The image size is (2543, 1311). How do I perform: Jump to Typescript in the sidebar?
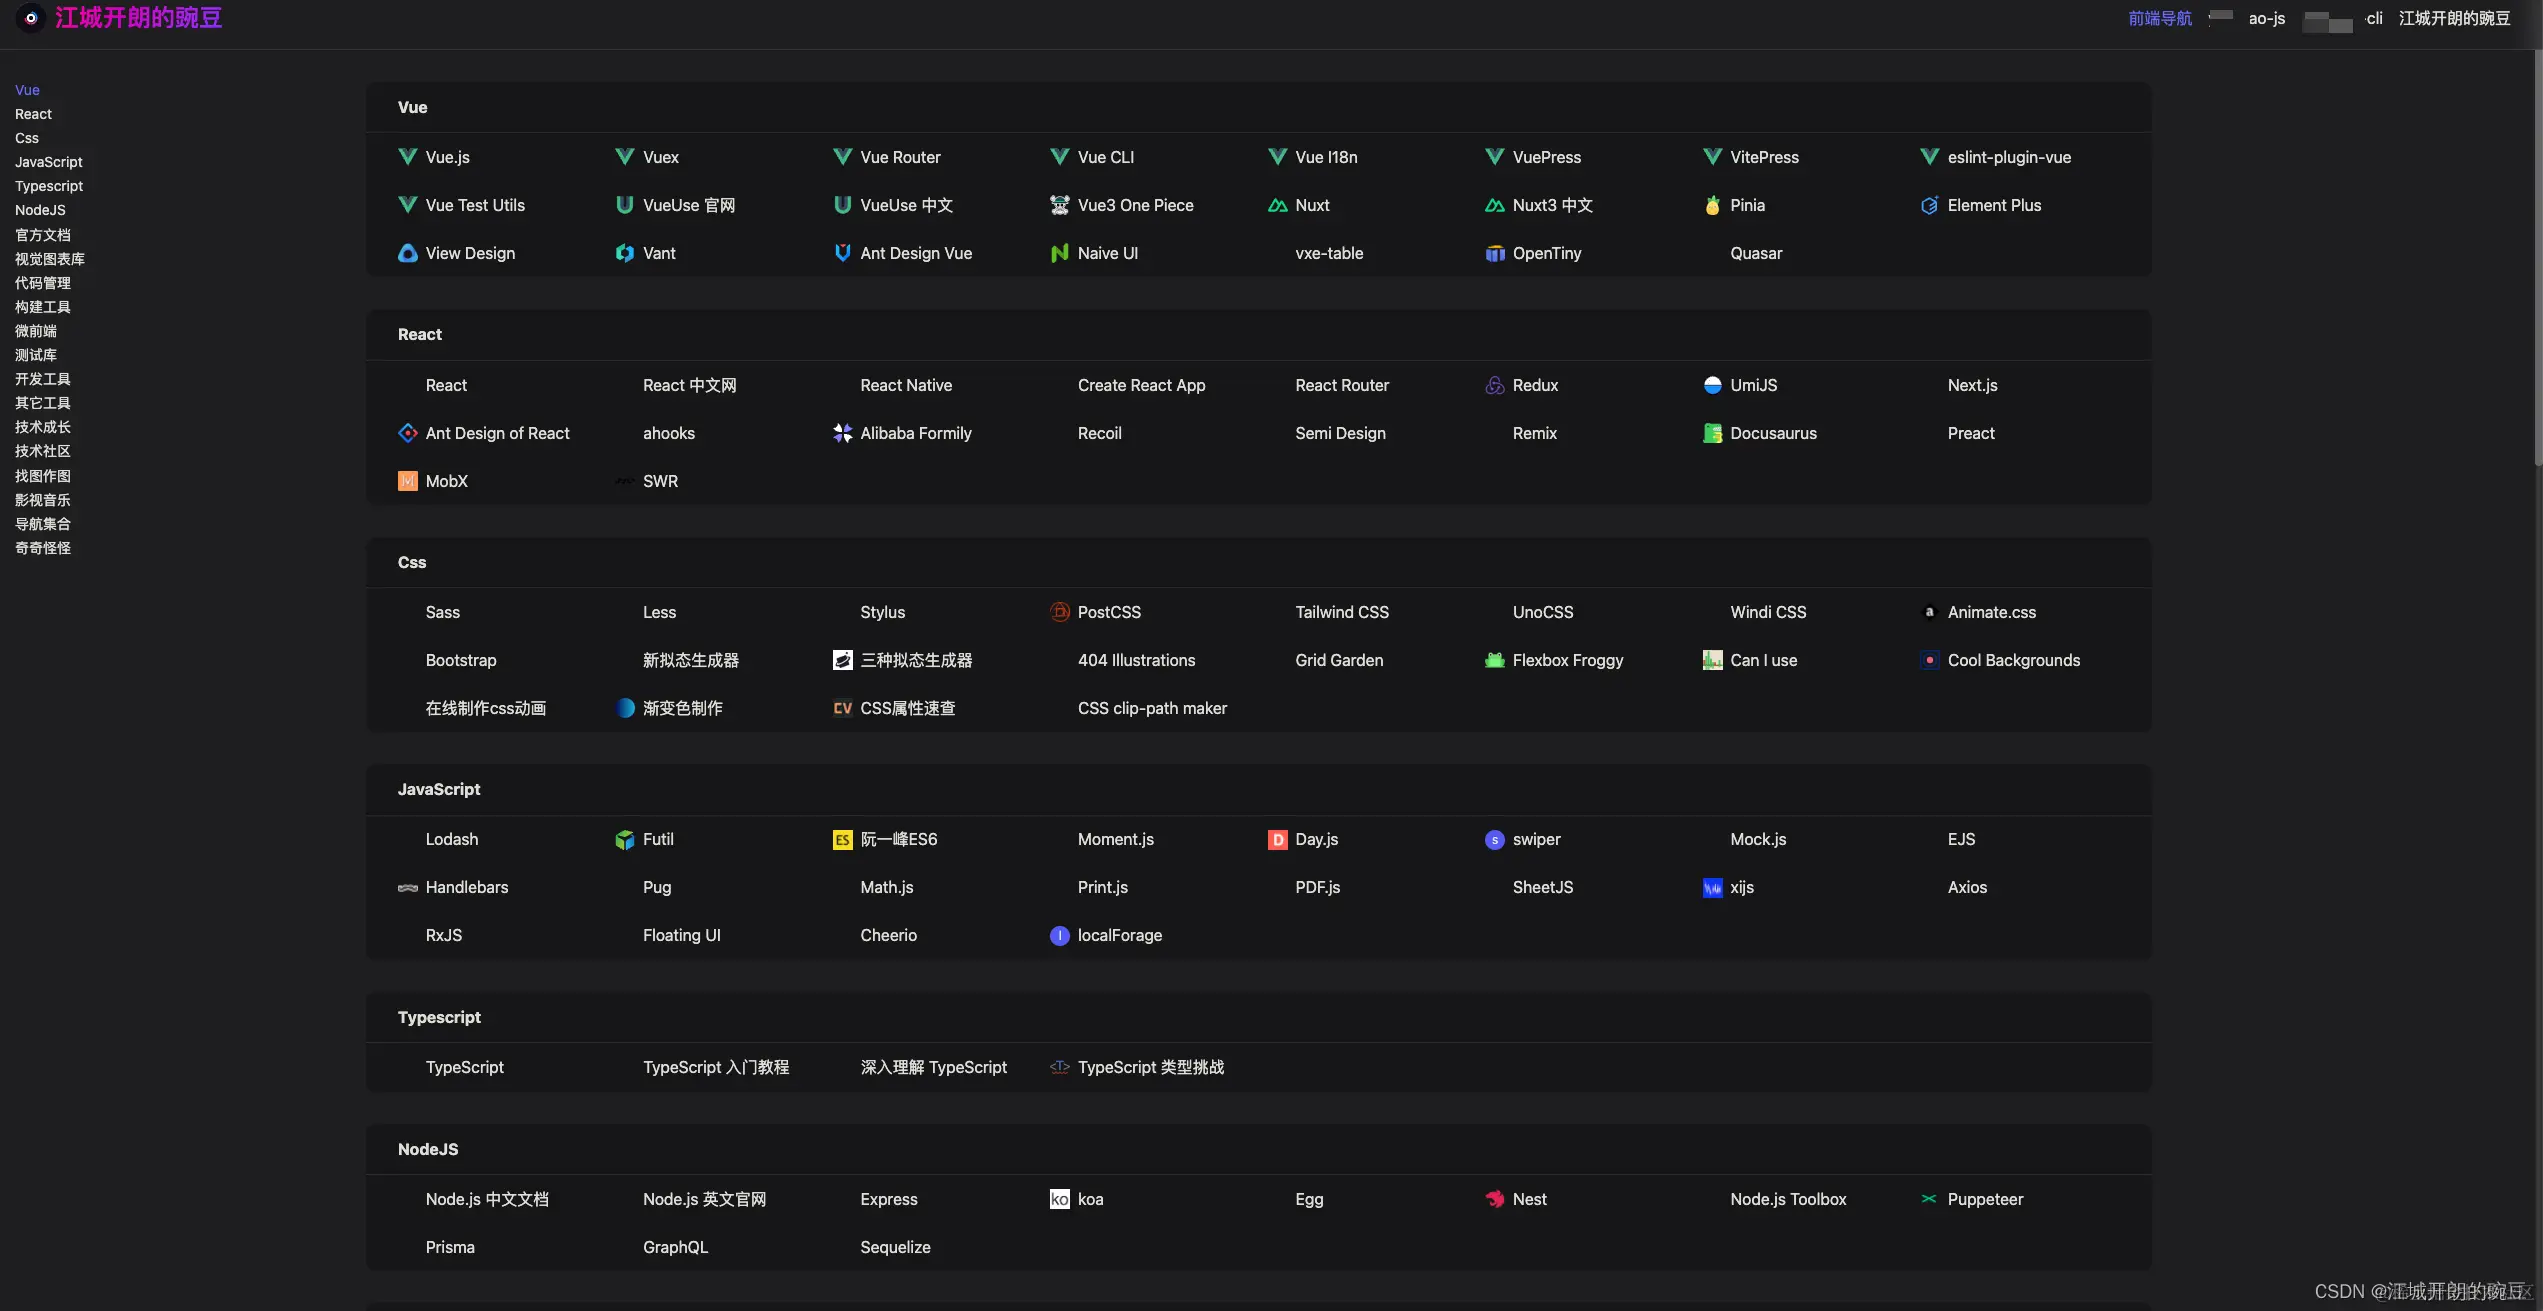click(x=49, y=186)
